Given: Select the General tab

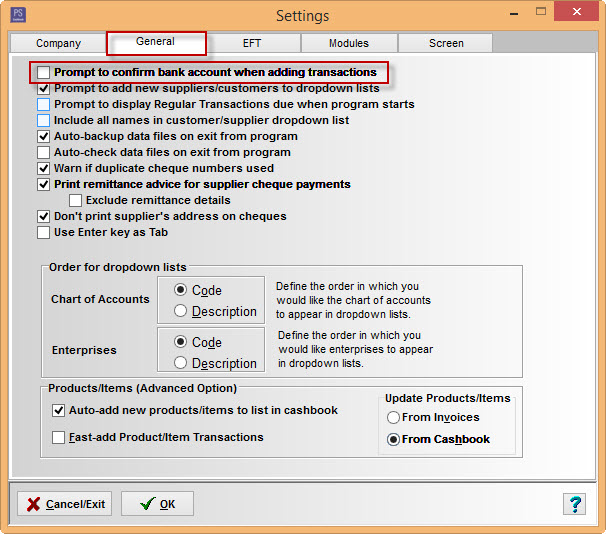Looking at the screenshot, I should [156, 42].
